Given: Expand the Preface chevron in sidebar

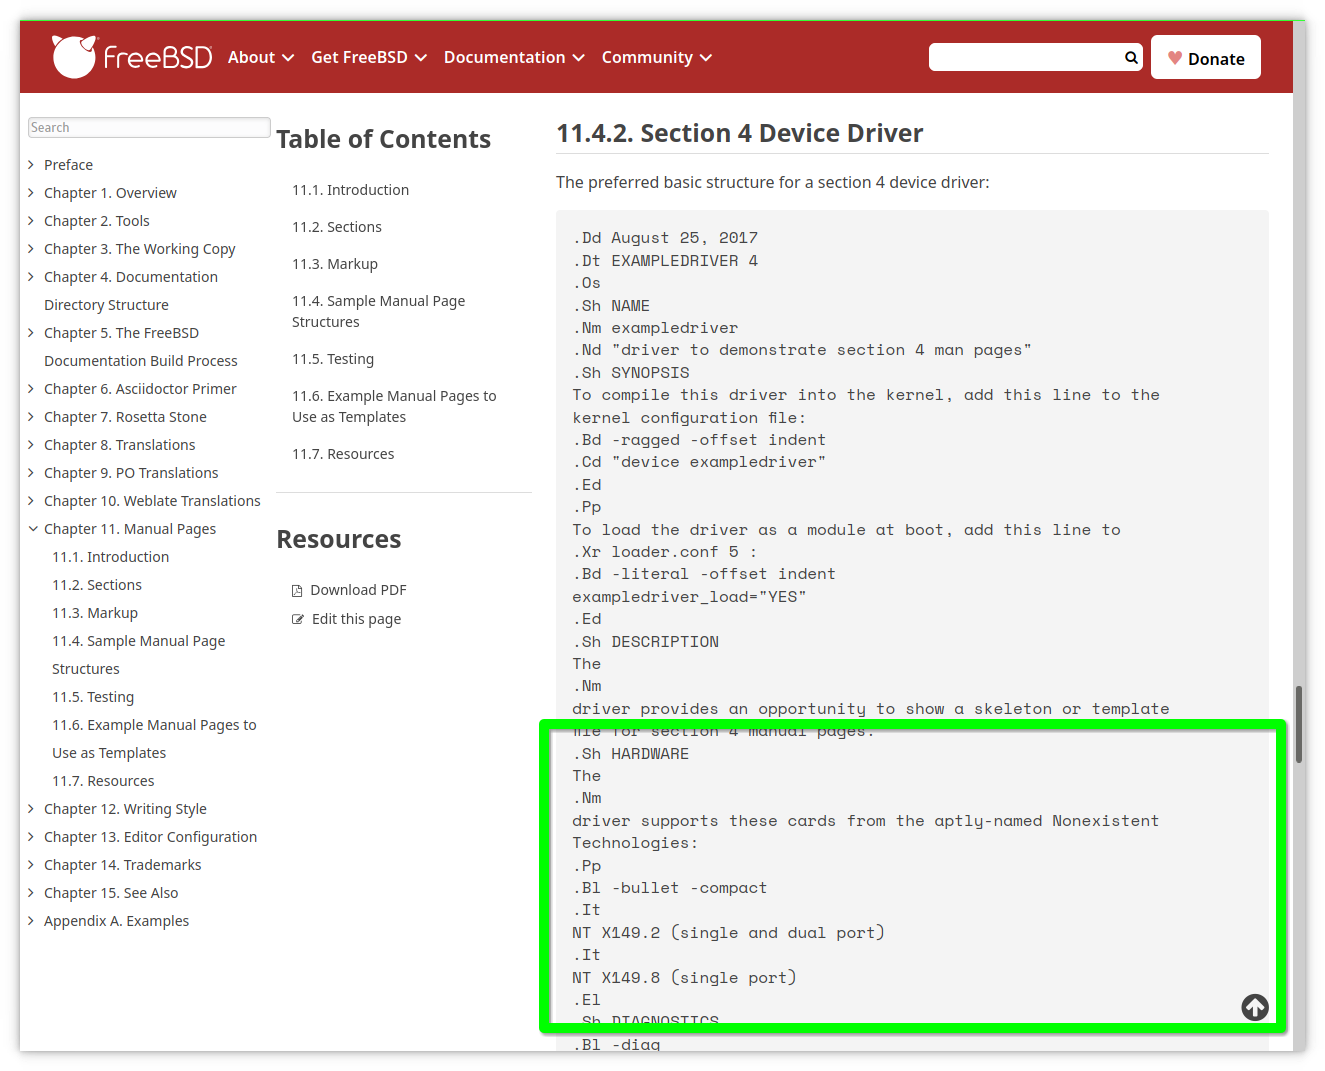Looking at the screenshot, I should click(x=33, y=165).
